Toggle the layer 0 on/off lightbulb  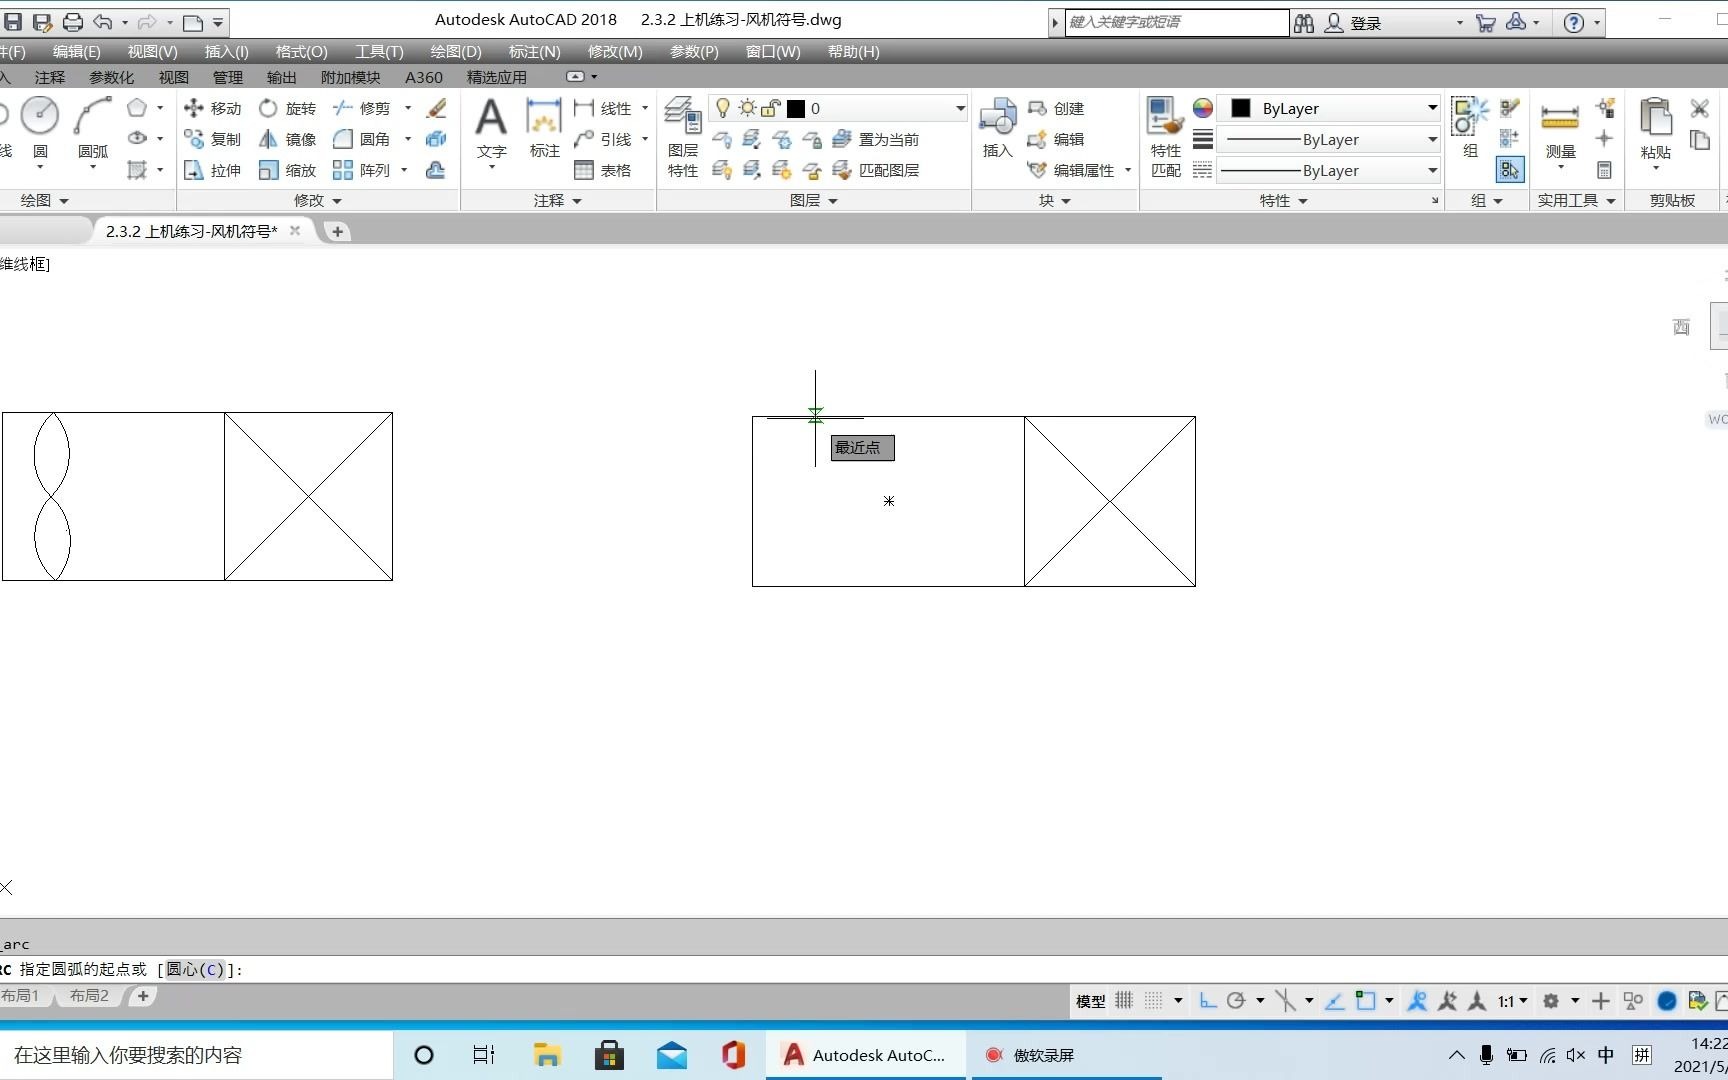(722, 108)
